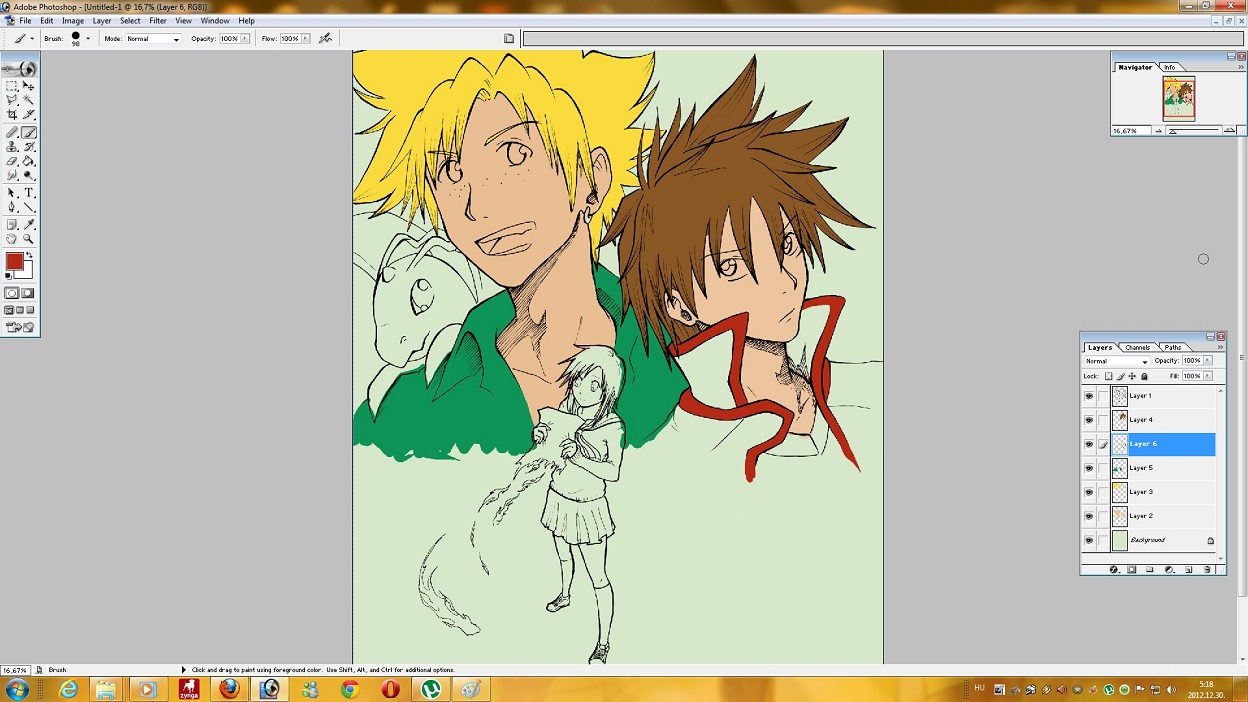
Task: Open painting Mode dropdown in options bar
Action: [153, 38]
